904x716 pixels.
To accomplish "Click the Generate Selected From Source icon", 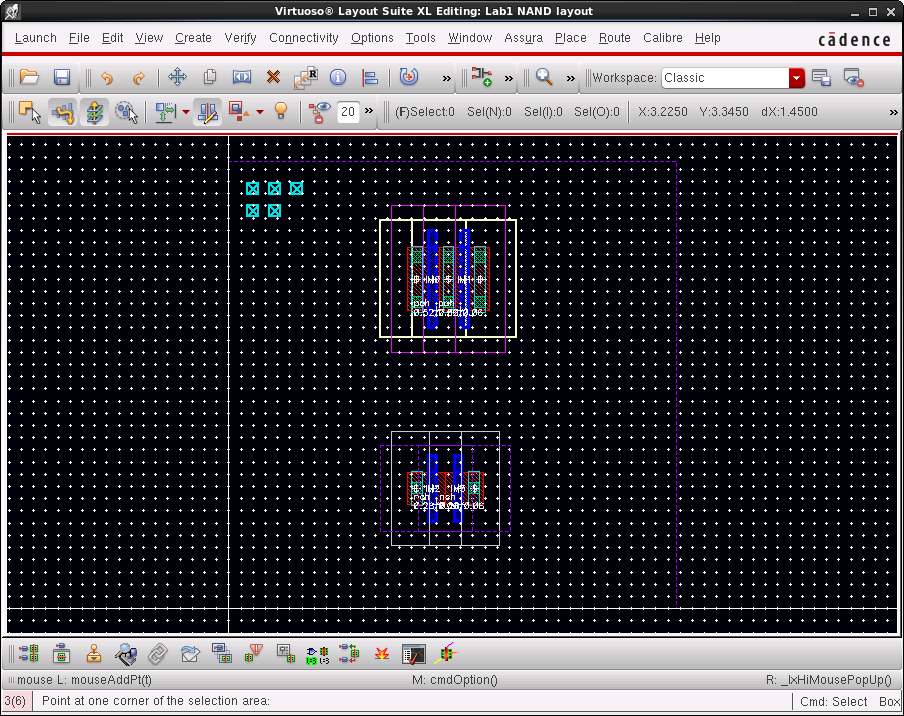I will (x=61, y=654).
